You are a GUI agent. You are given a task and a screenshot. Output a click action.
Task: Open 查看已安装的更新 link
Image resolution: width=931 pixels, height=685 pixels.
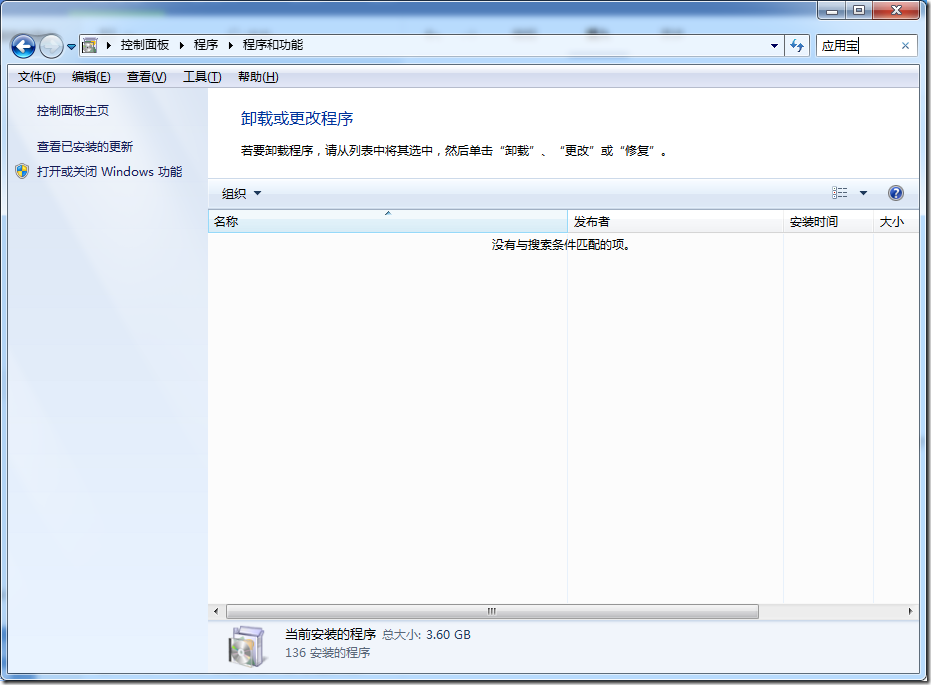point(85,147)
